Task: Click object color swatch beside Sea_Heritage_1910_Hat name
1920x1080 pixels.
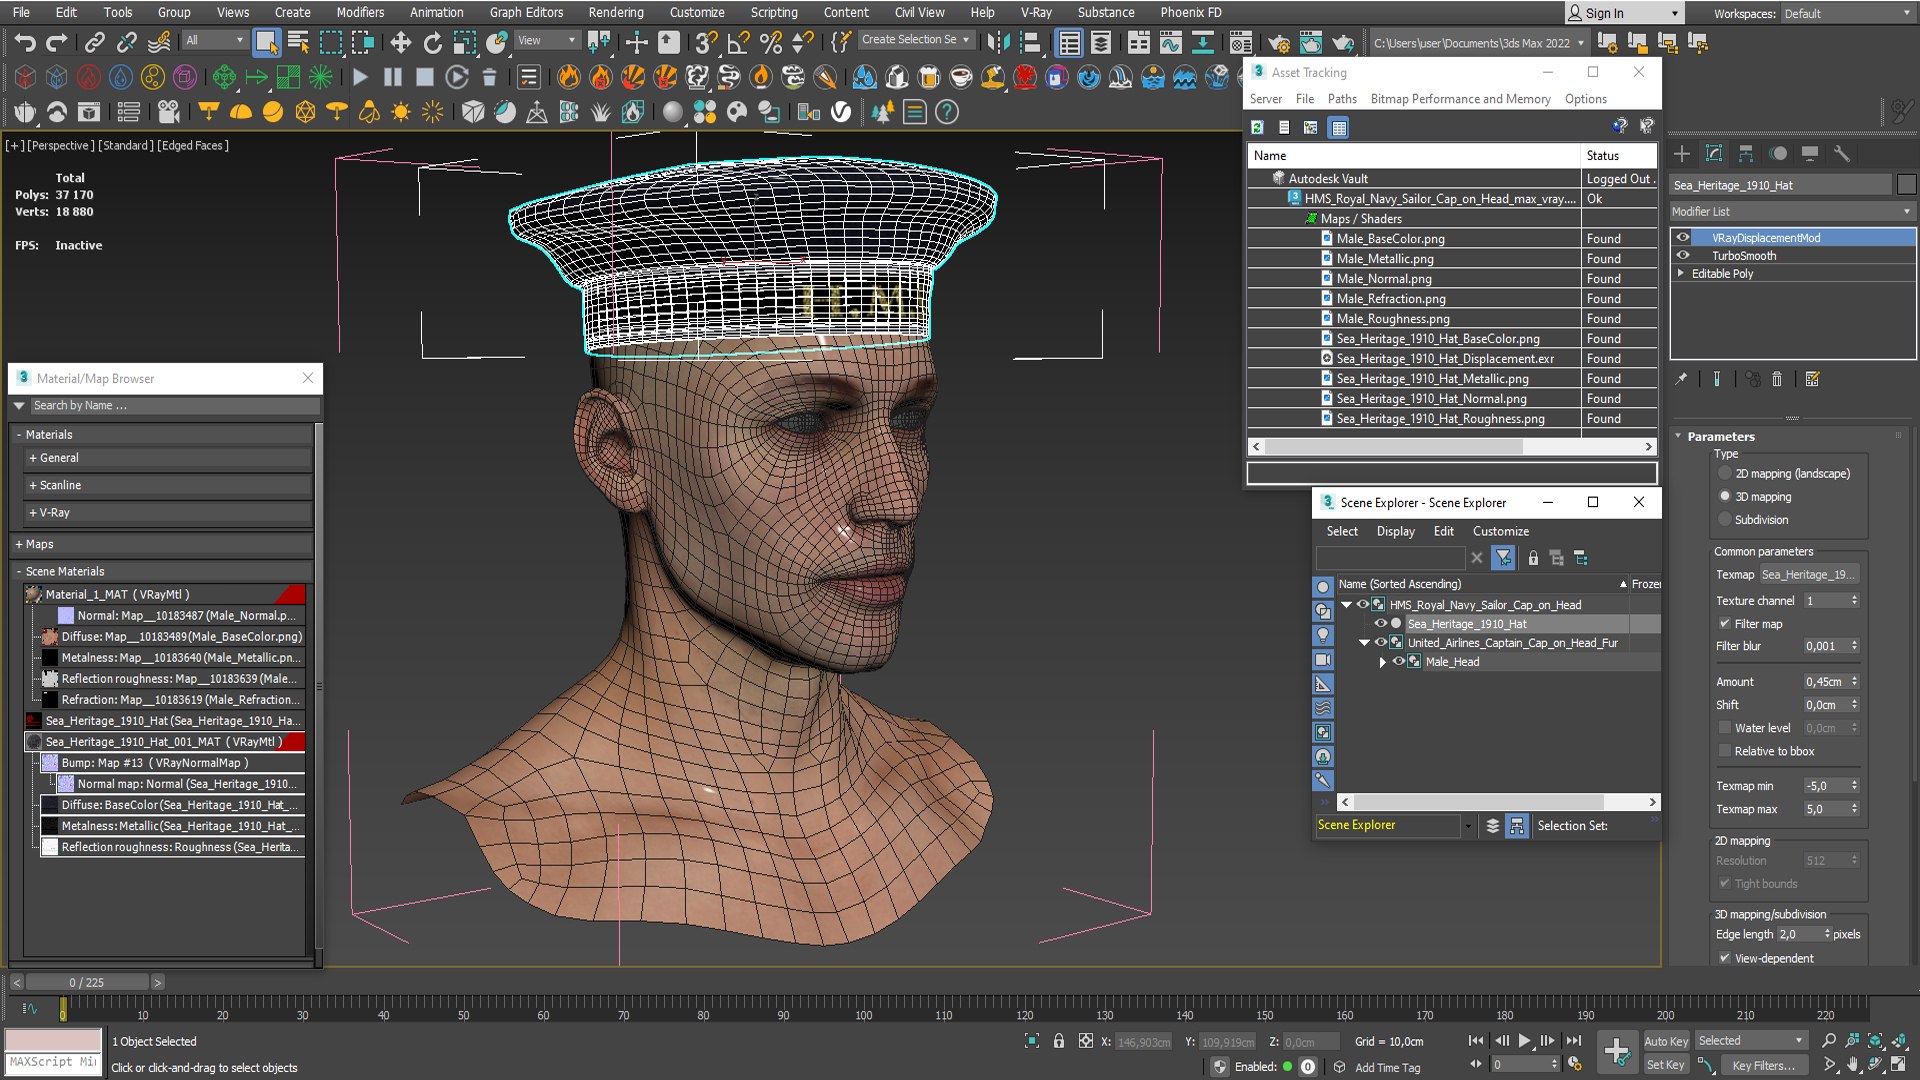Action: pos(1906,185)
